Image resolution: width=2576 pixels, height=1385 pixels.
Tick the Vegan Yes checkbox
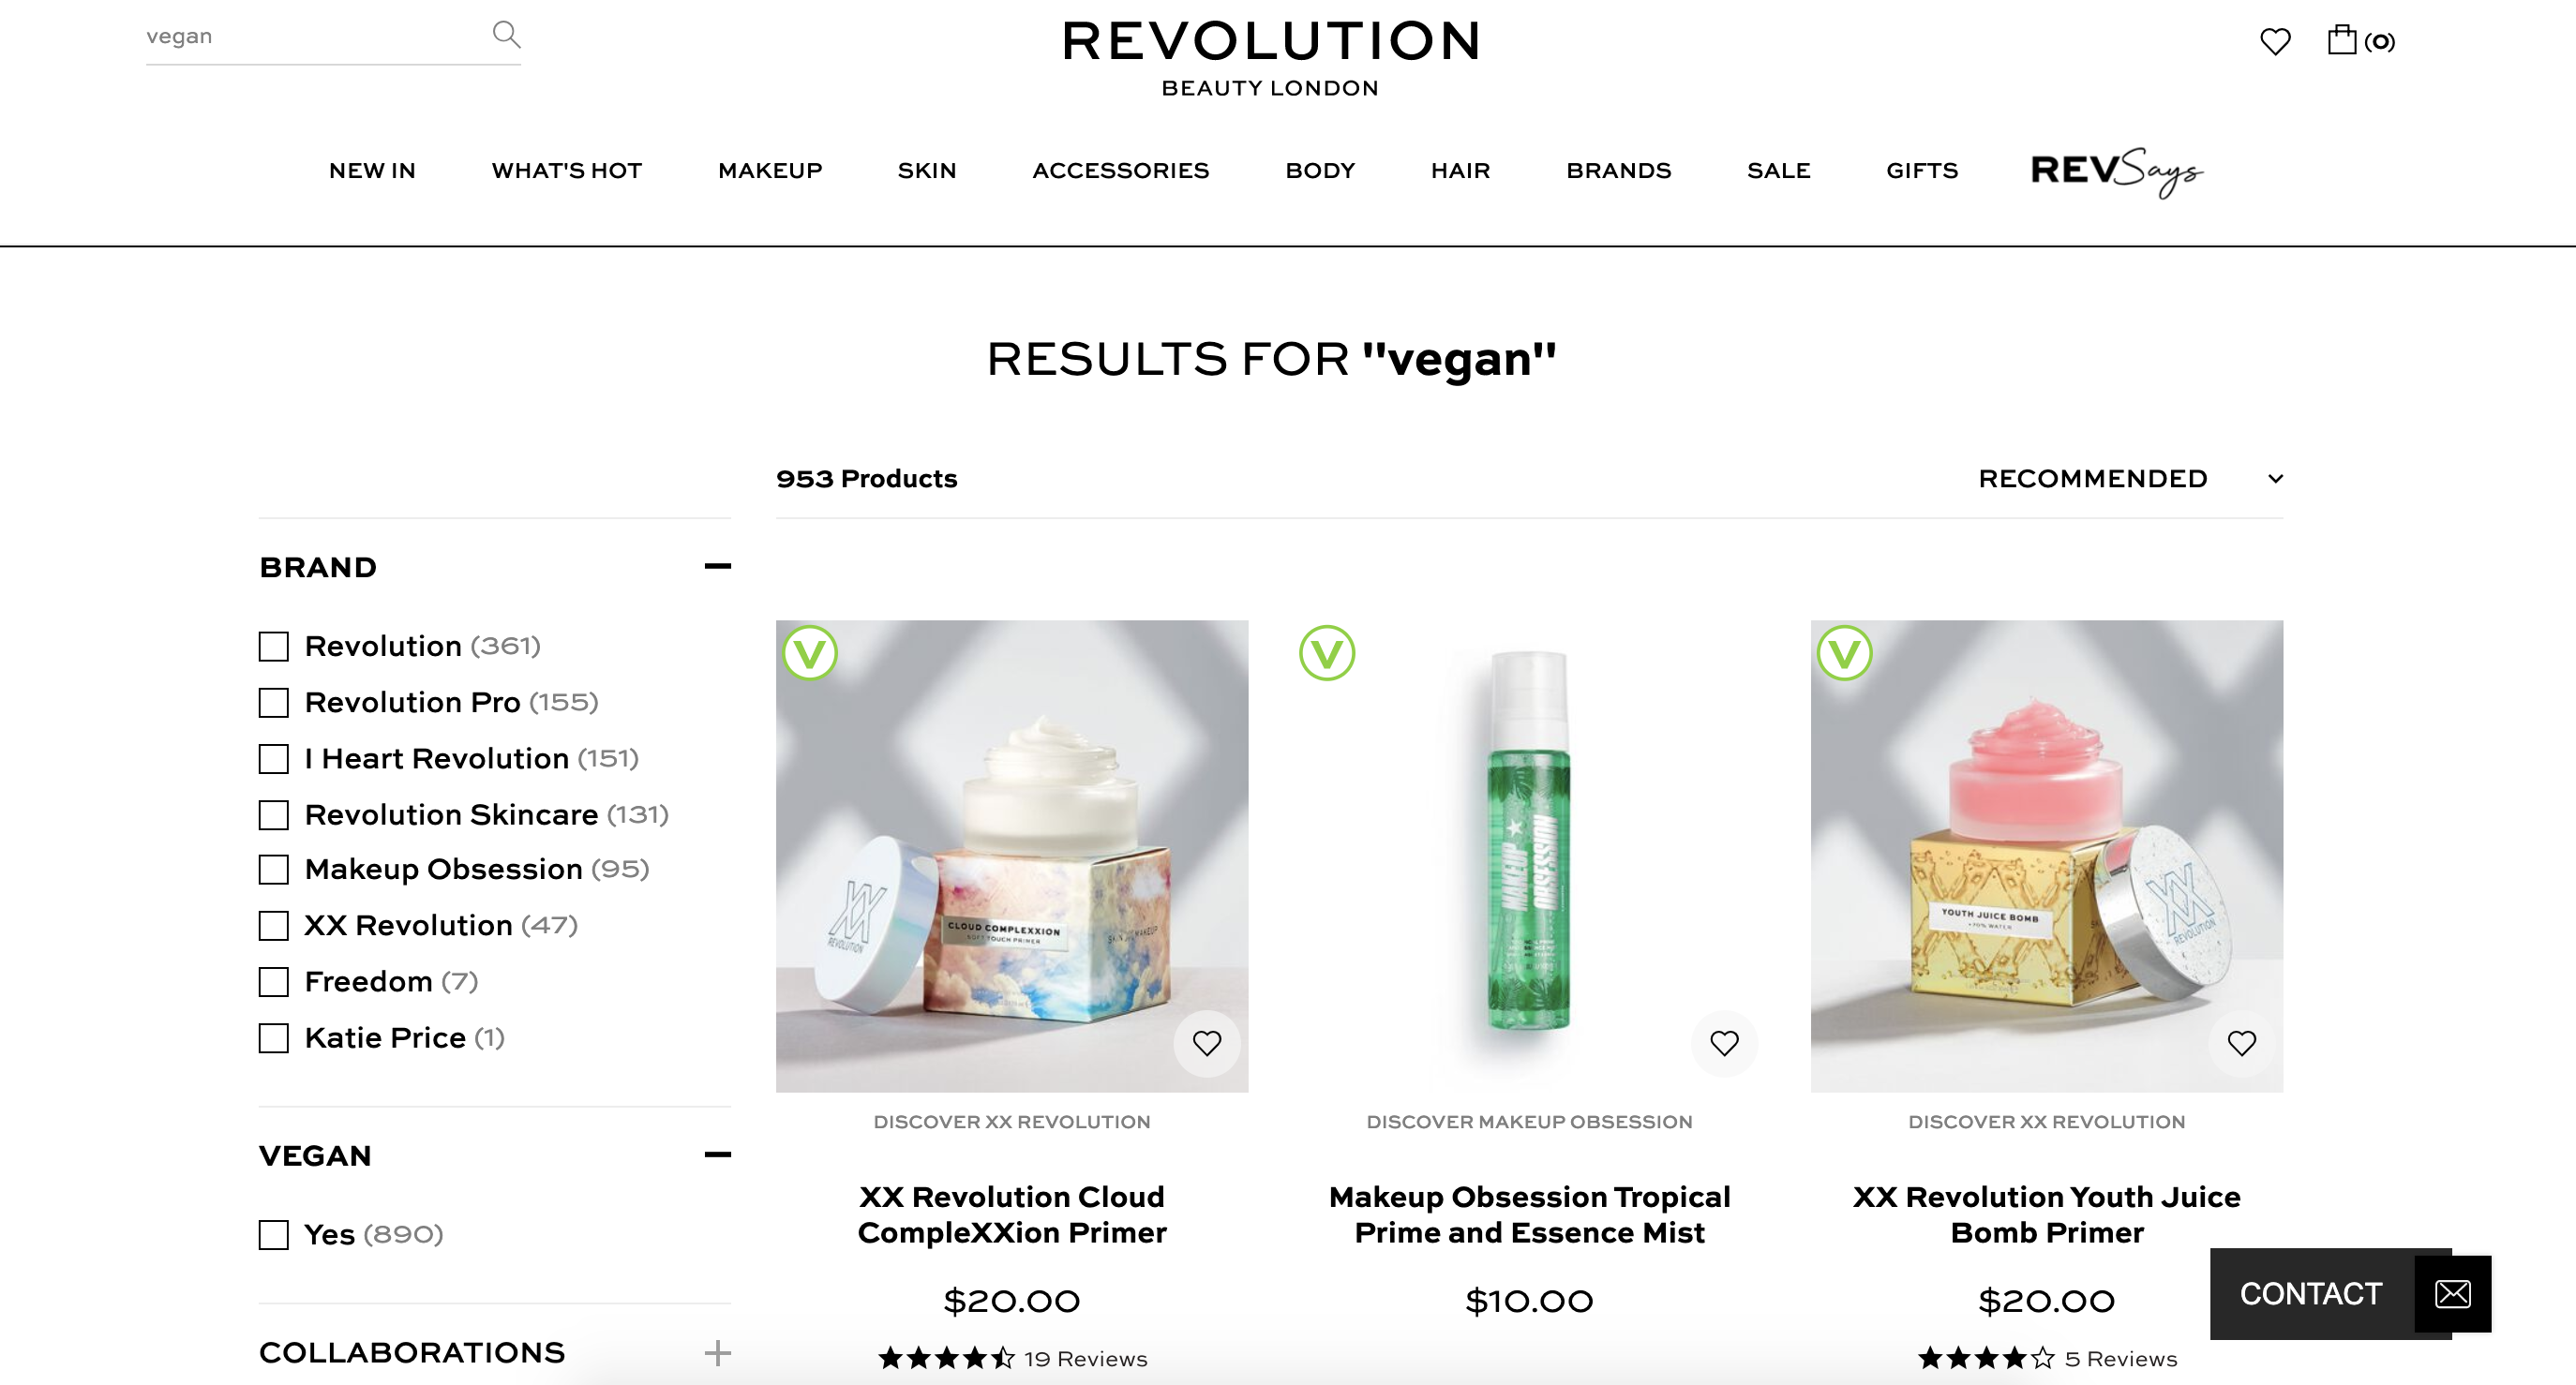273,1235
